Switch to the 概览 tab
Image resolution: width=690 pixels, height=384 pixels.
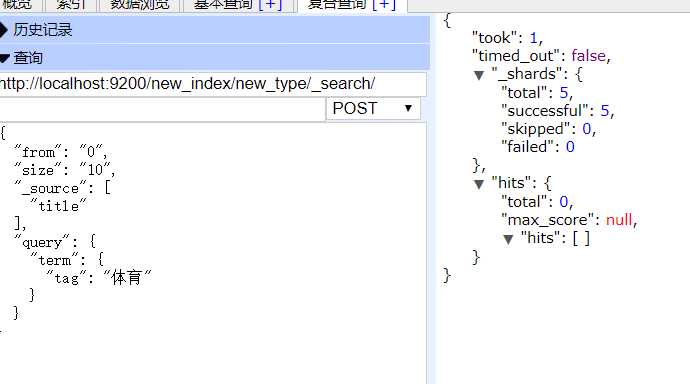click(x=18, y=4)
